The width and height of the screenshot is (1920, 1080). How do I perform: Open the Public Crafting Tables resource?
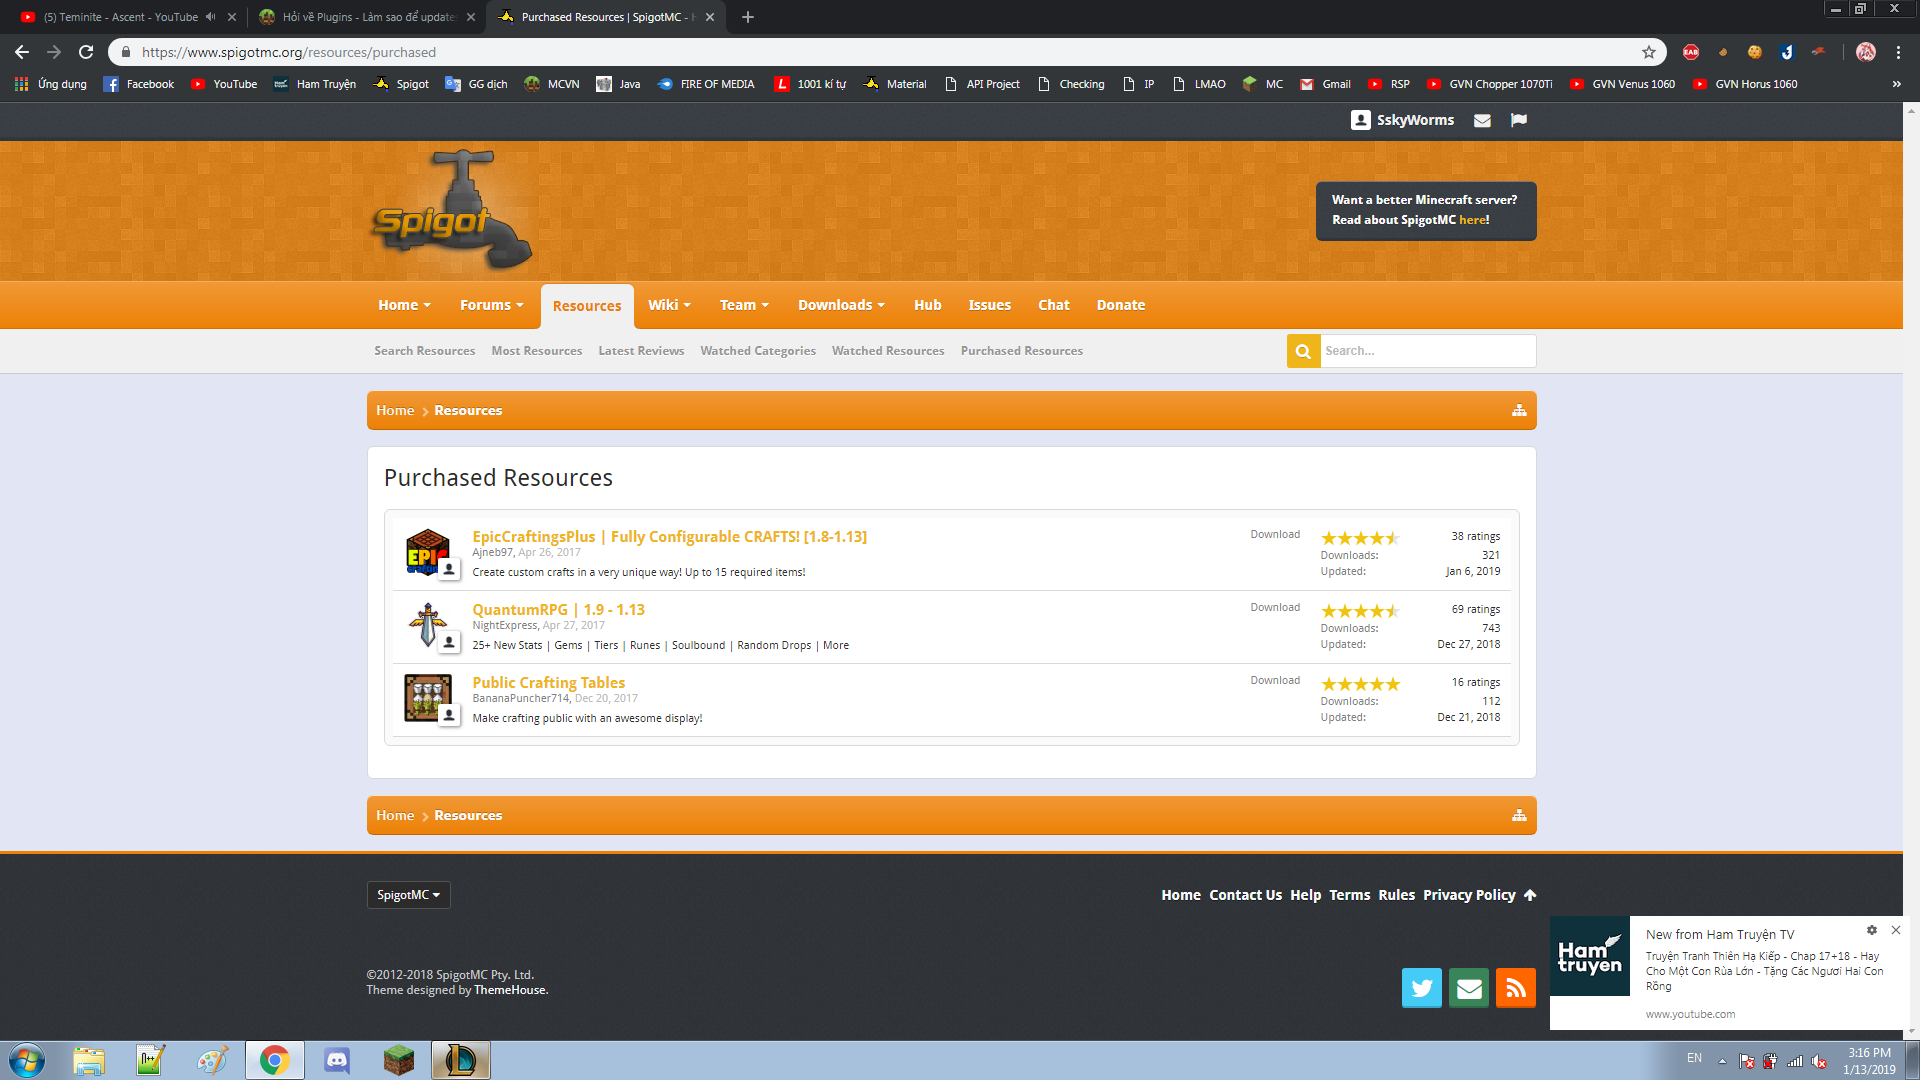[548, 682]
